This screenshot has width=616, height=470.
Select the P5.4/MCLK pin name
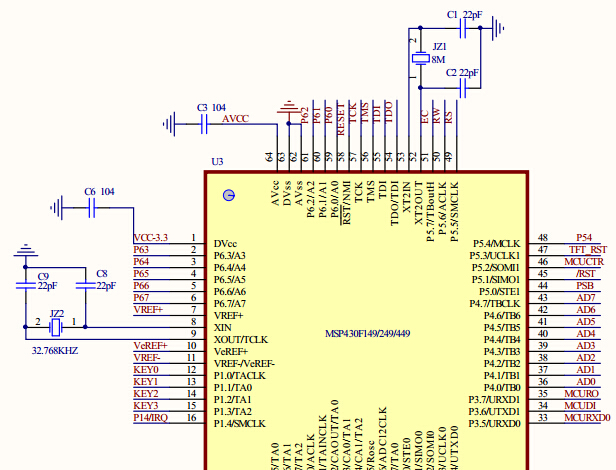tap(497, 244)
